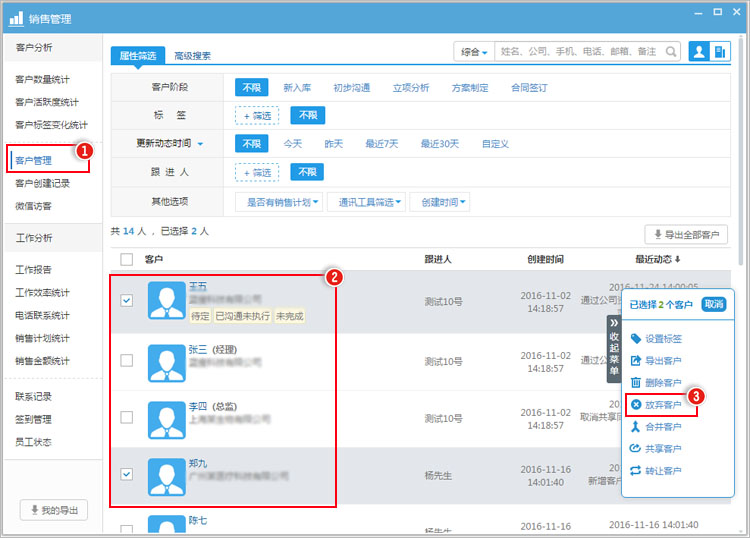
Task: Filter customer stage by 方案制定
Action: [470, 88]
